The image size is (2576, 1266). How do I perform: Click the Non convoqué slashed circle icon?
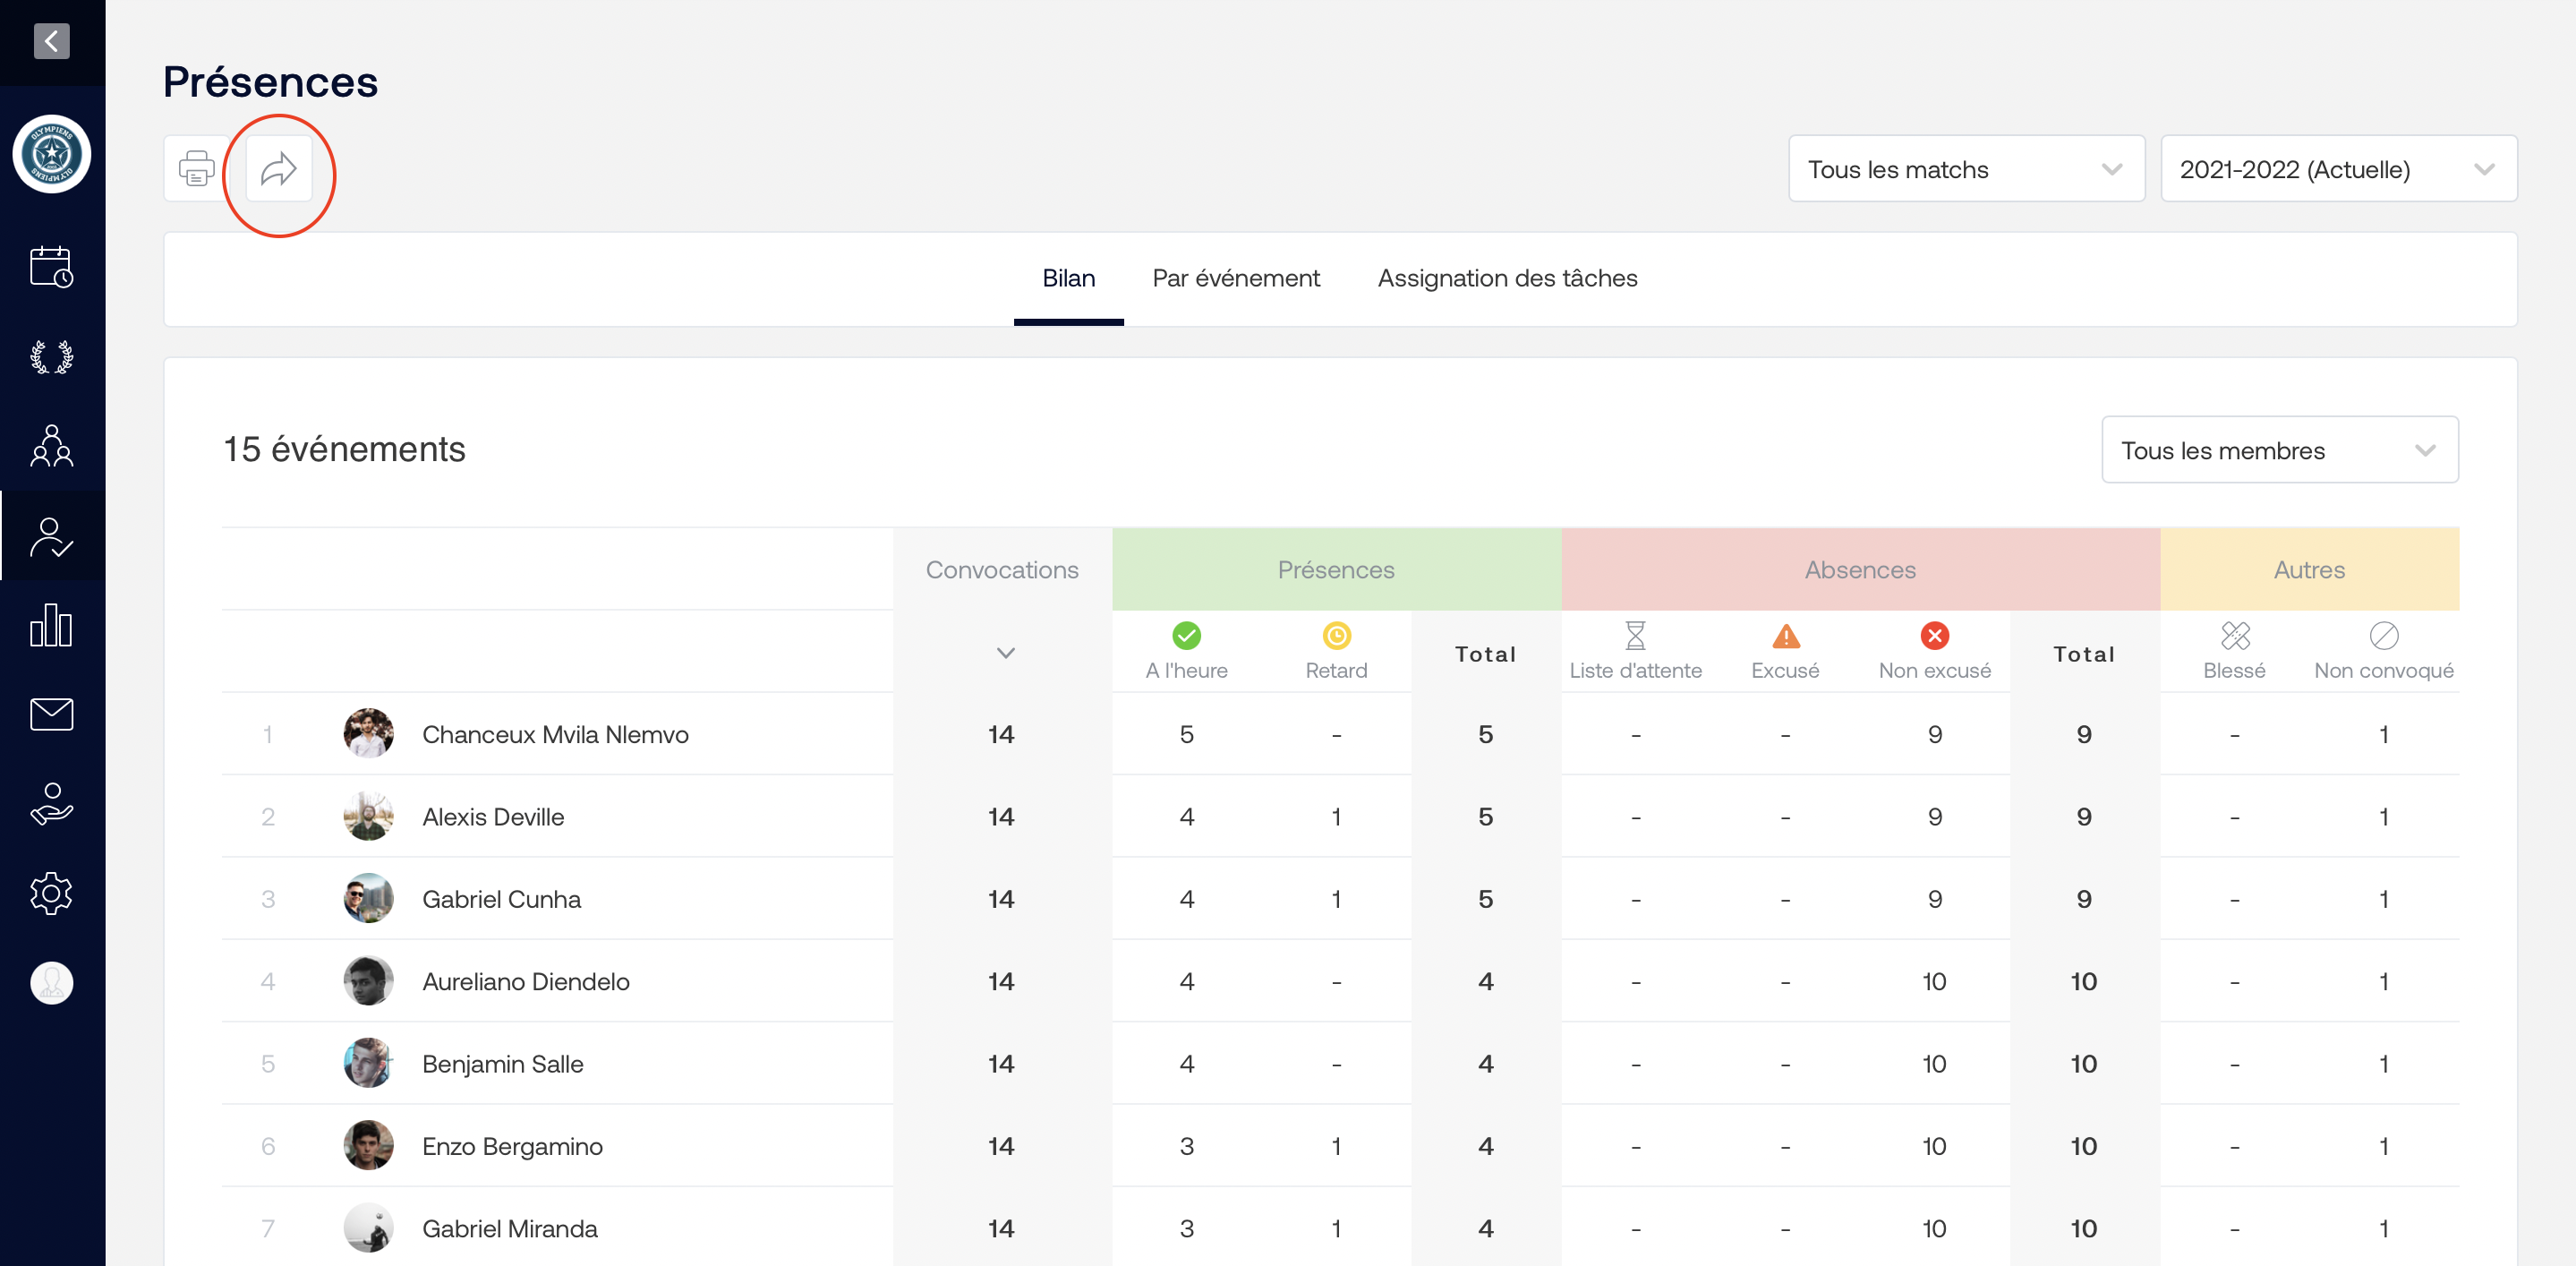(2384, 635)
